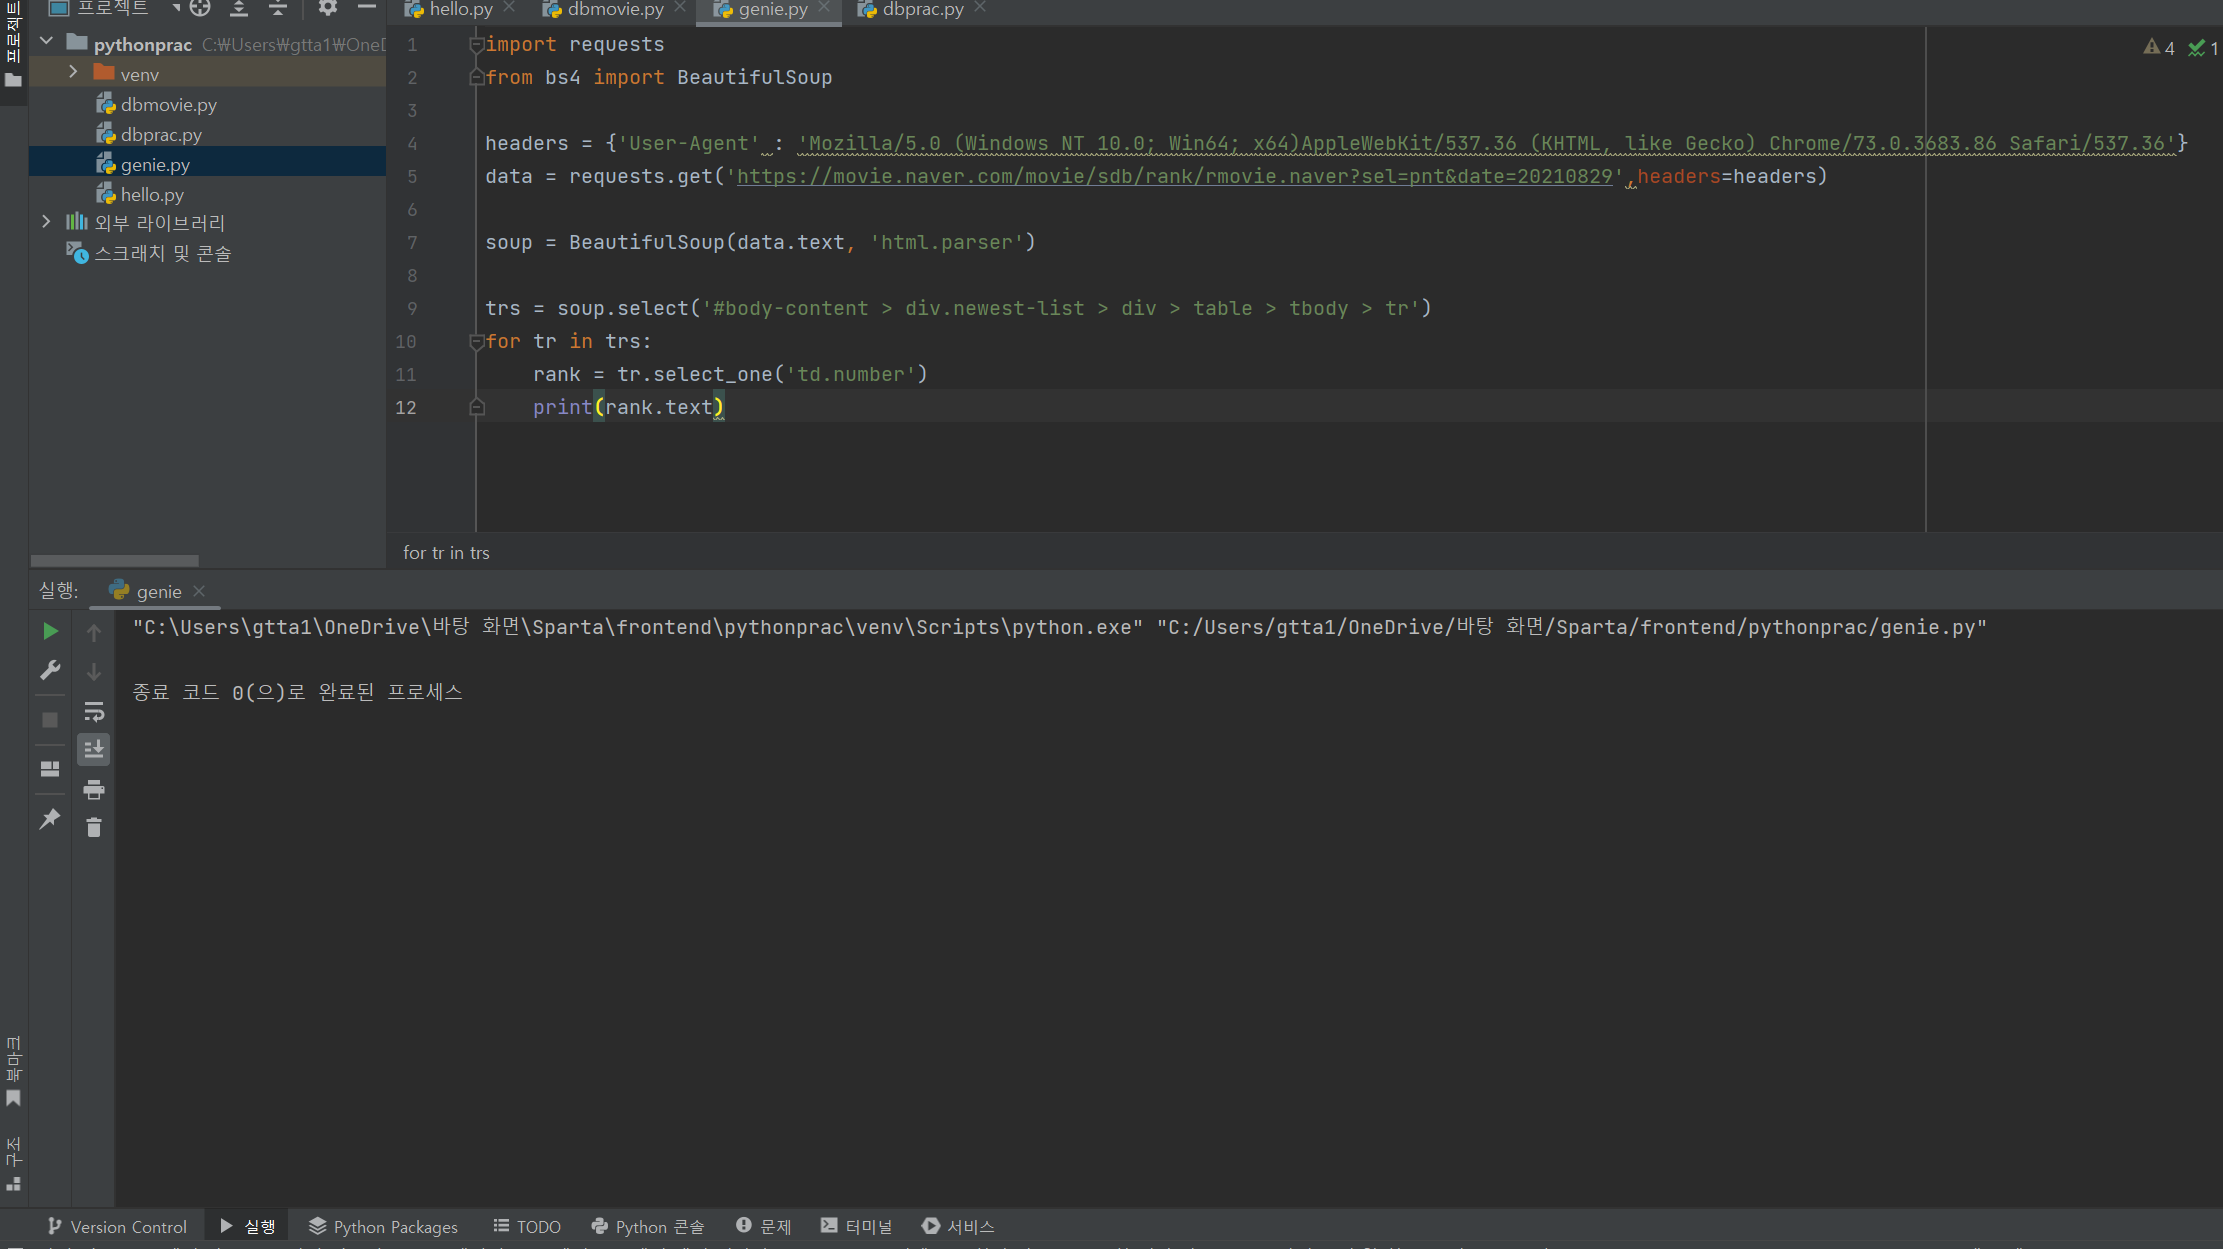Toggle soft-wrap in run console
Viewport: 2223px width, 1249px height.
(x=94, y=712)
